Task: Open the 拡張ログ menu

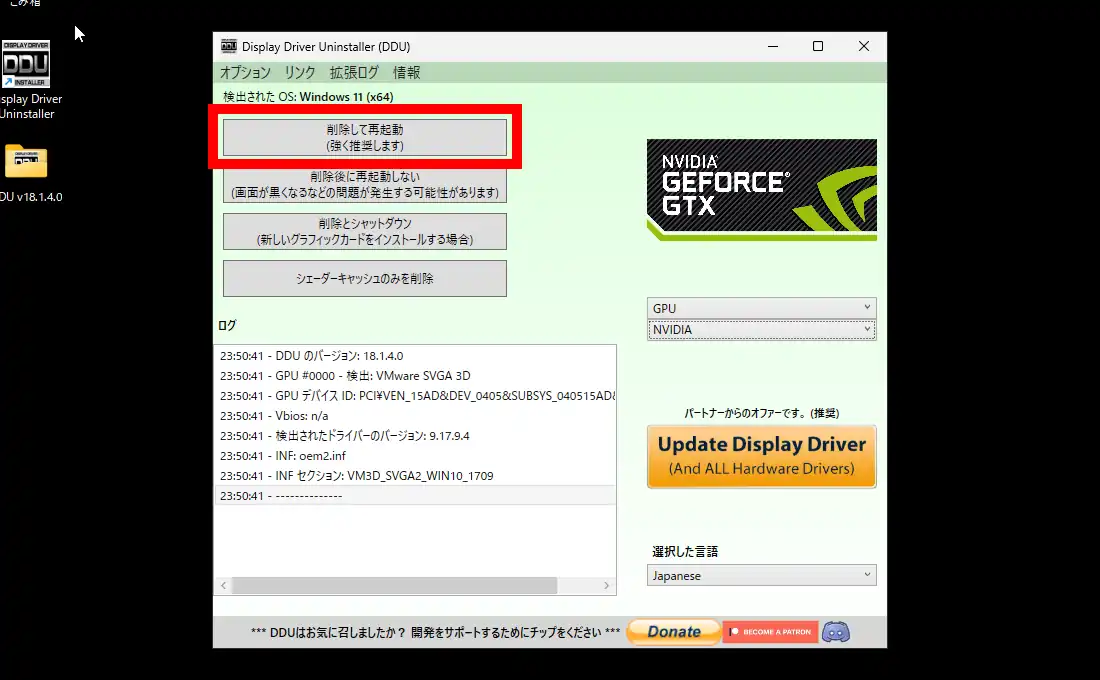Action: coord(354,72)
